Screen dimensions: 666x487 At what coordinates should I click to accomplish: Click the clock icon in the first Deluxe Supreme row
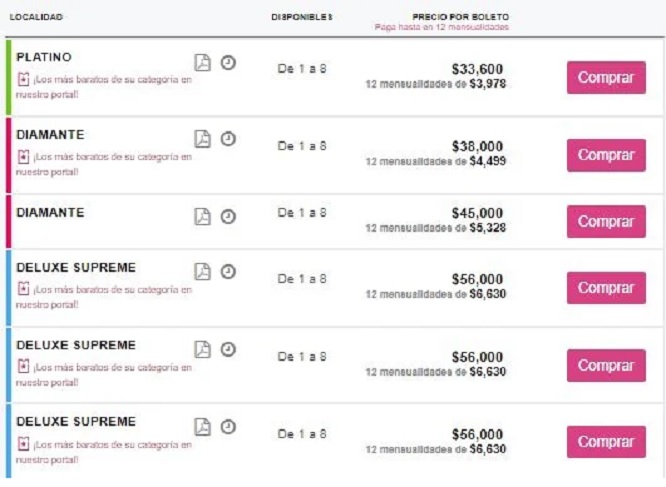pos(228,272)
